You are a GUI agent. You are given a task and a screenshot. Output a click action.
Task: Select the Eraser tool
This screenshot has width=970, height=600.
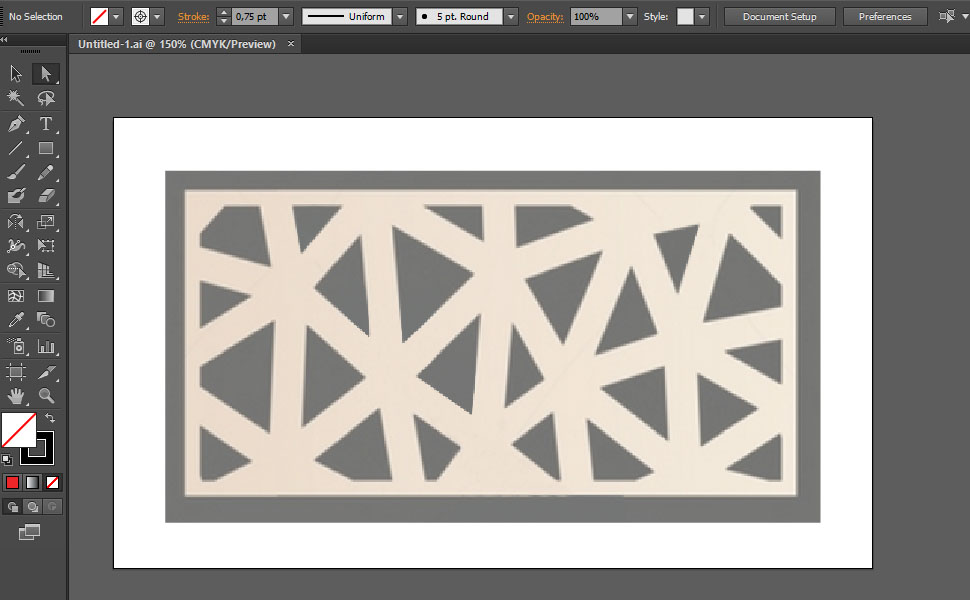46,196
